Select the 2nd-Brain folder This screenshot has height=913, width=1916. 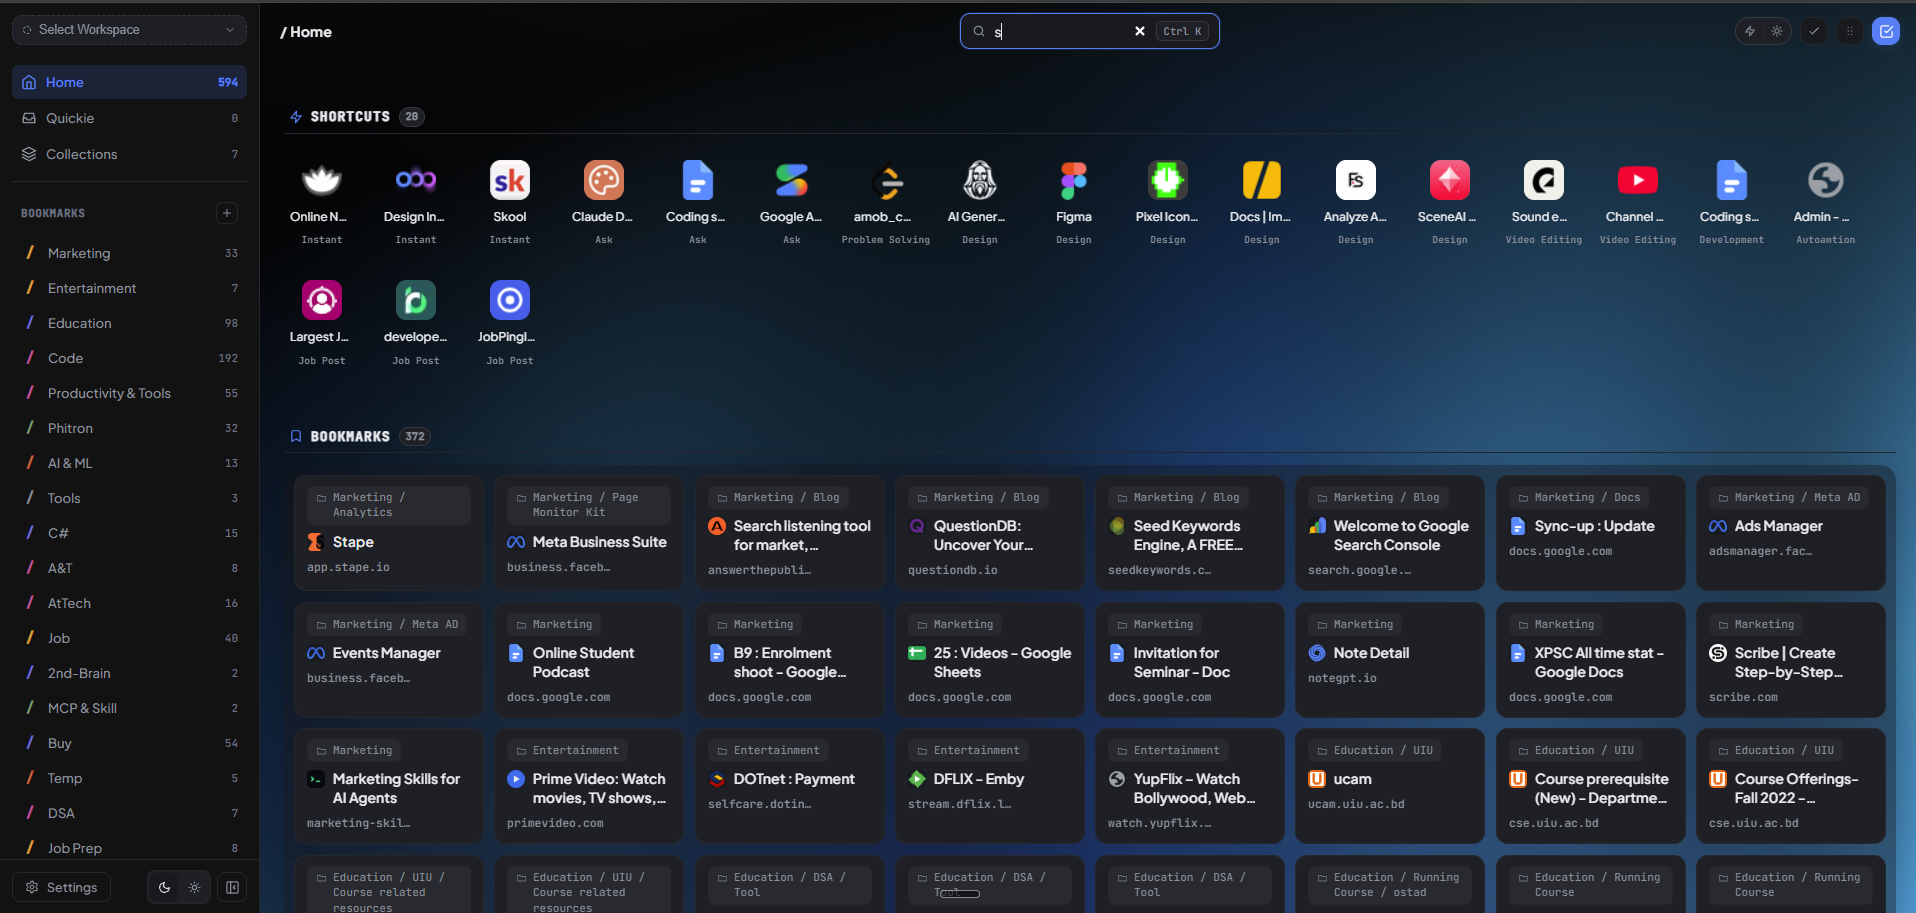[129, 673]
